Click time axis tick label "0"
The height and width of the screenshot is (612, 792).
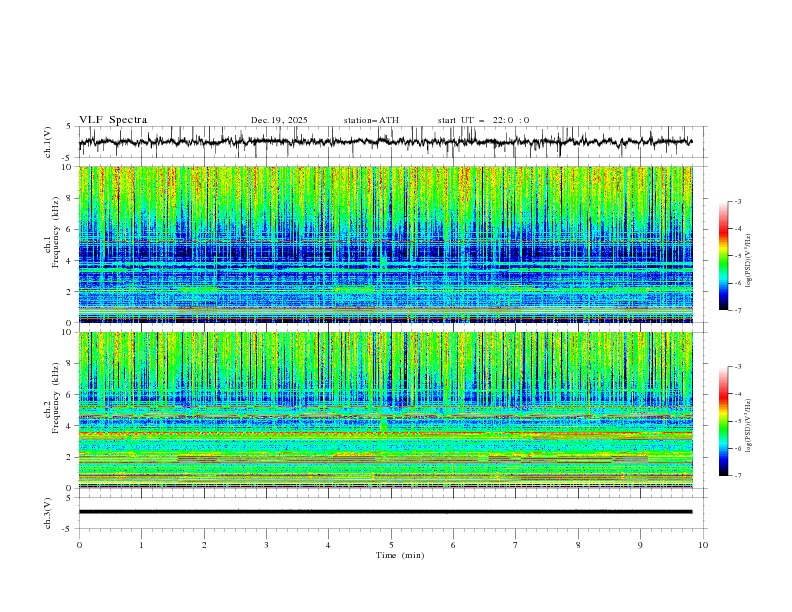point(79,545)
